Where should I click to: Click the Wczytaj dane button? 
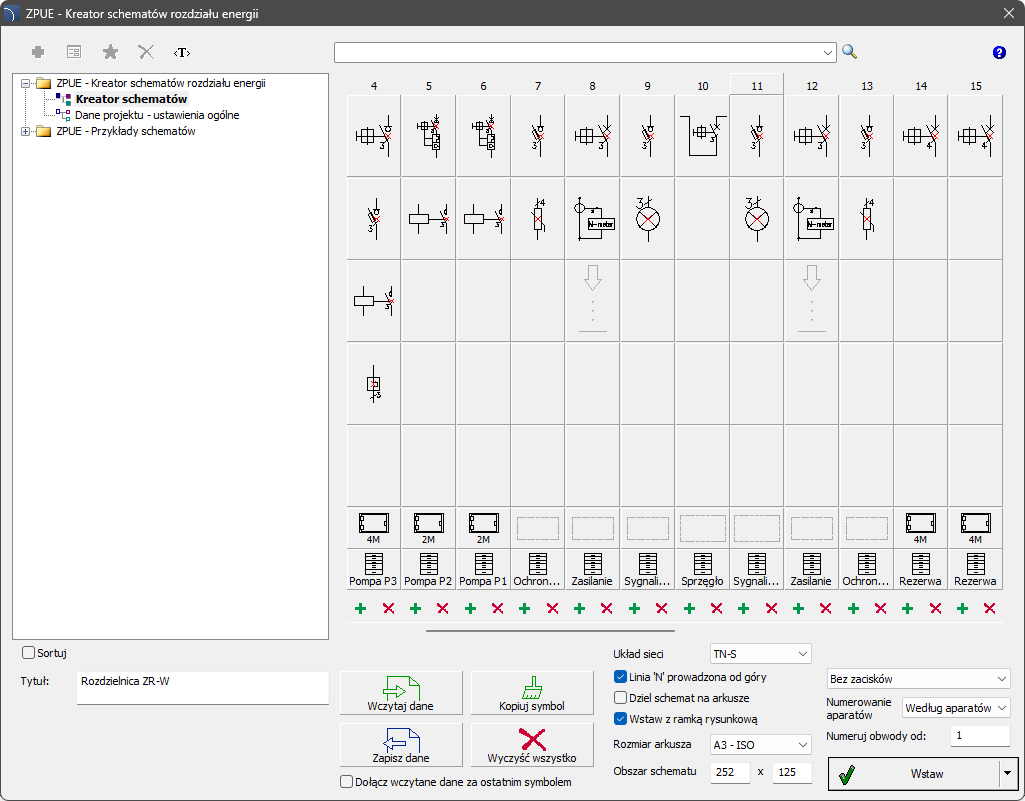(401, 693)
